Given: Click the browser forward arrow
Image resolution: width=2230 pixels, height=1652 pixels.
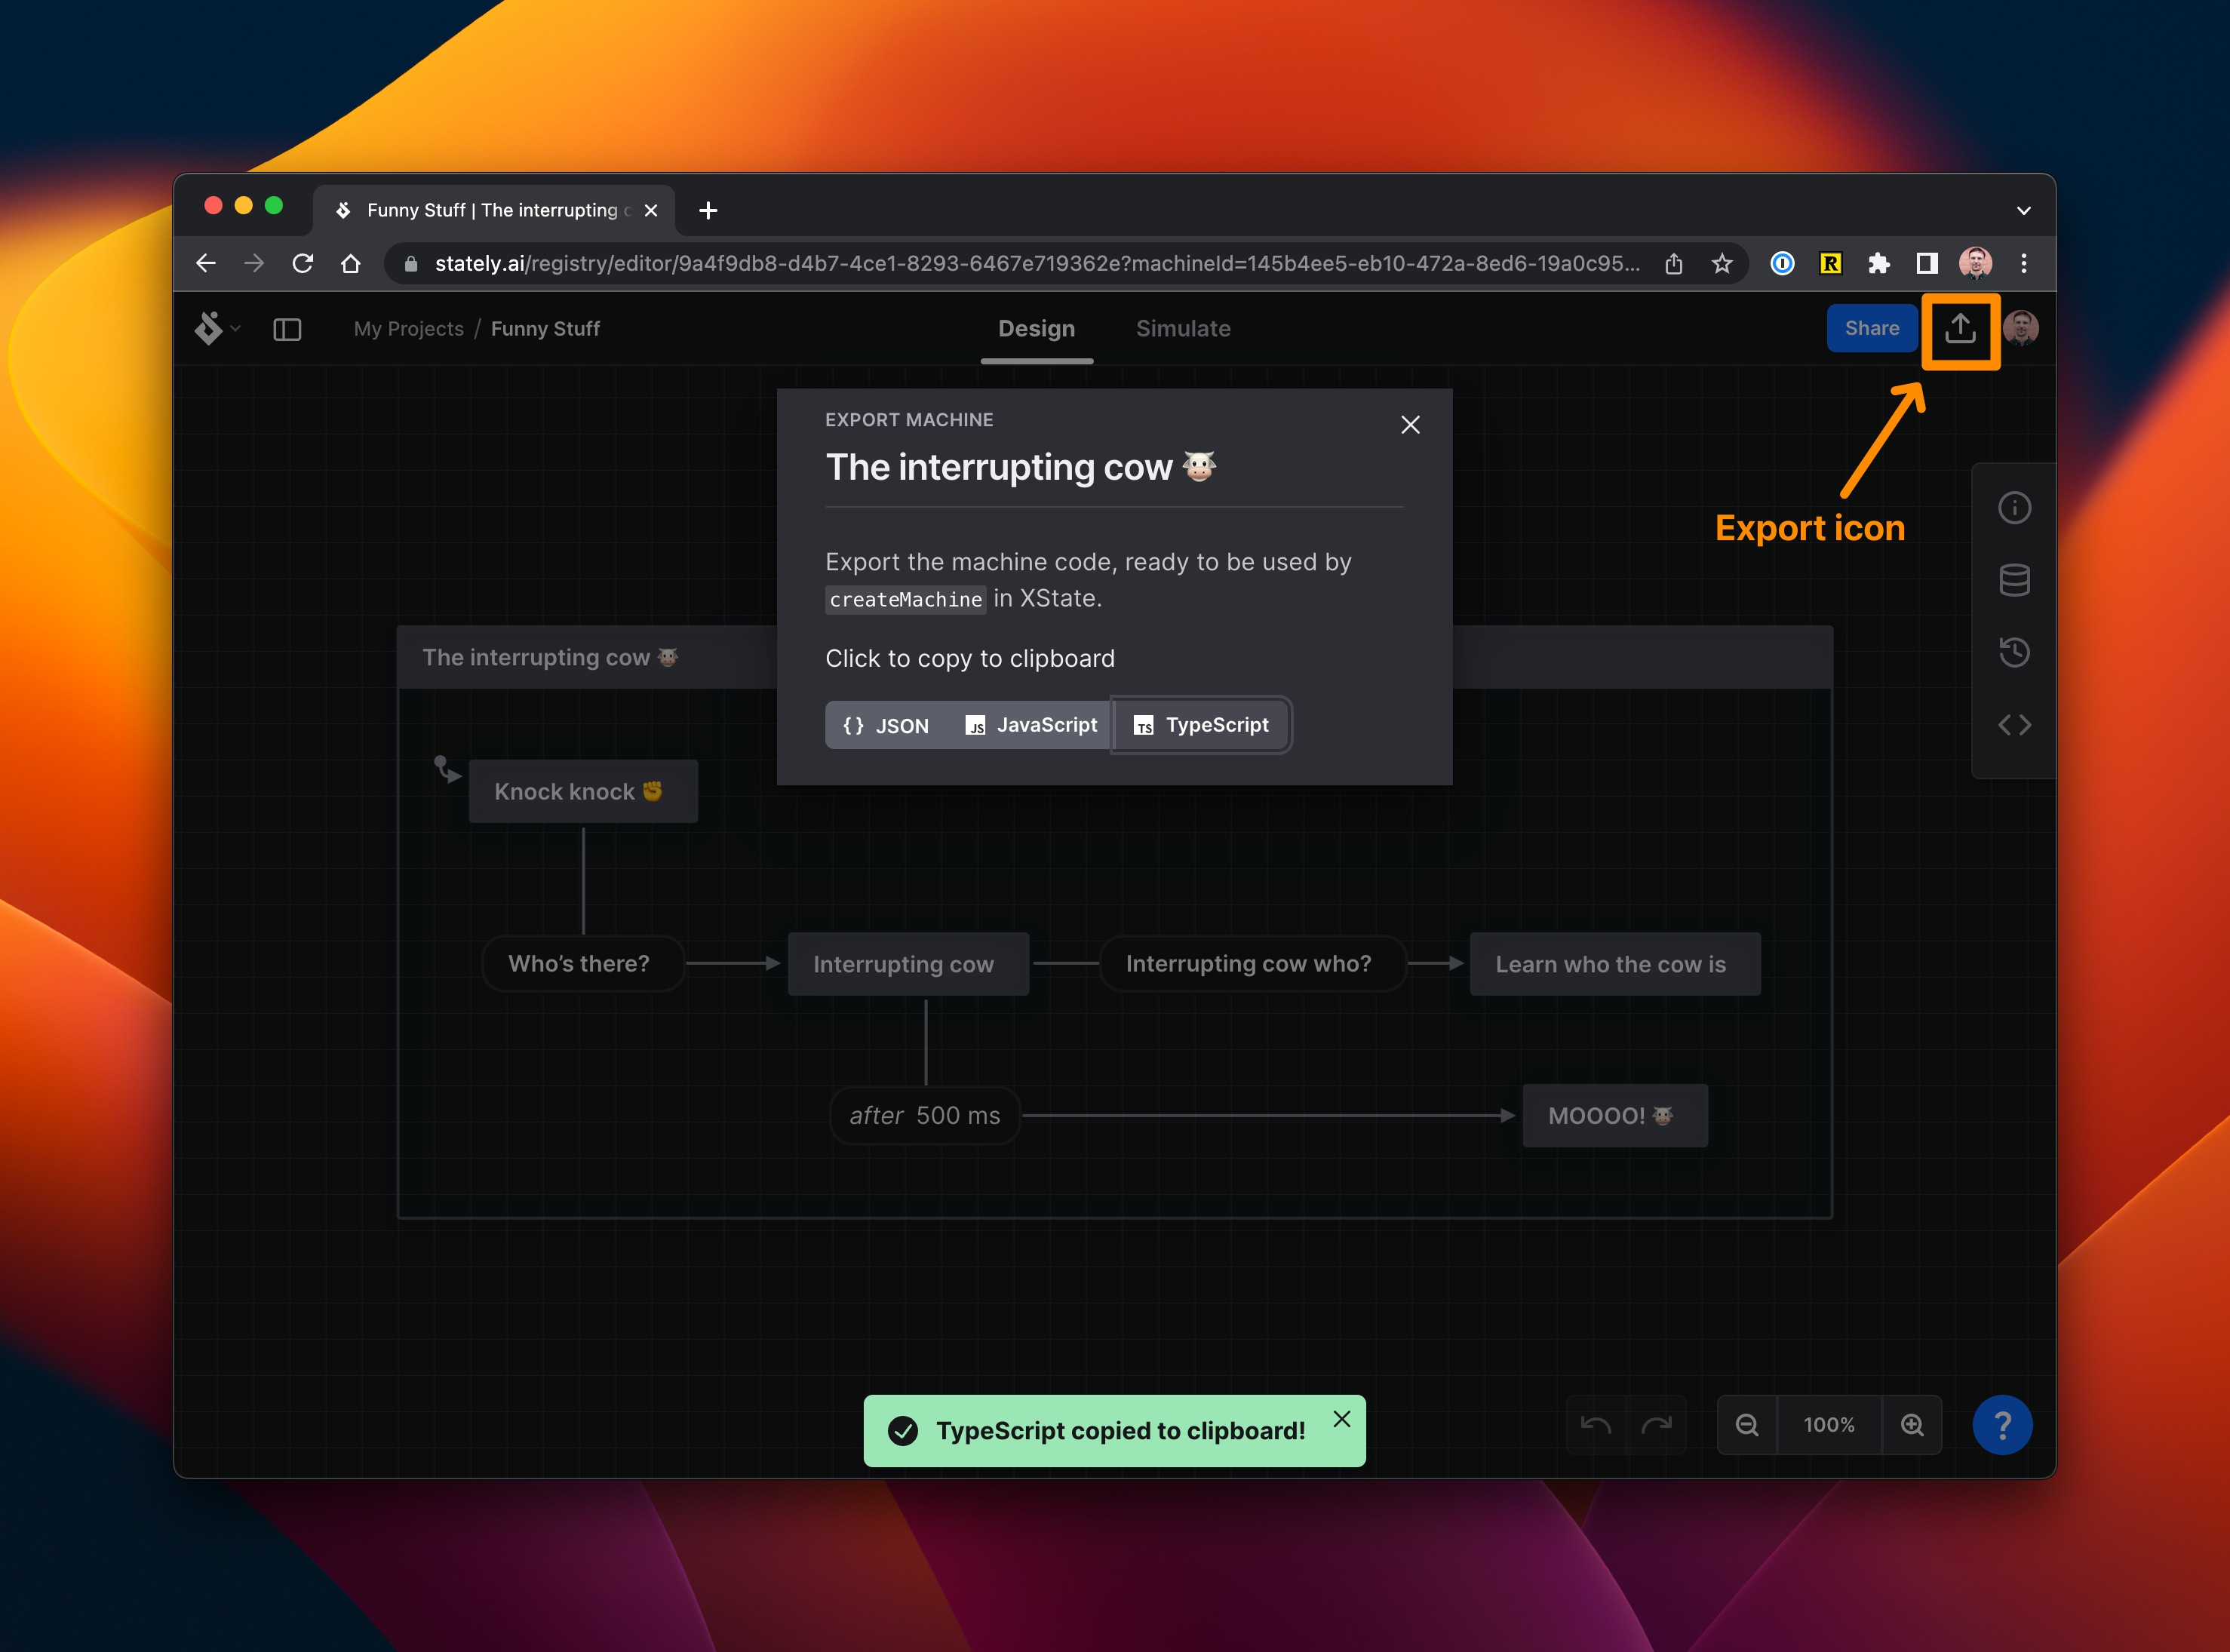Looking at the screenshot, I should (x=254, y=263).
